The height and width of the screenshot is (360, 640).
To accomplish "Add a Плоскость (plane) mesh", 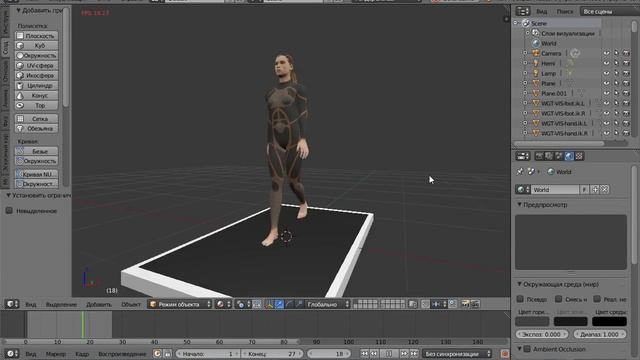I will point(36,36).
